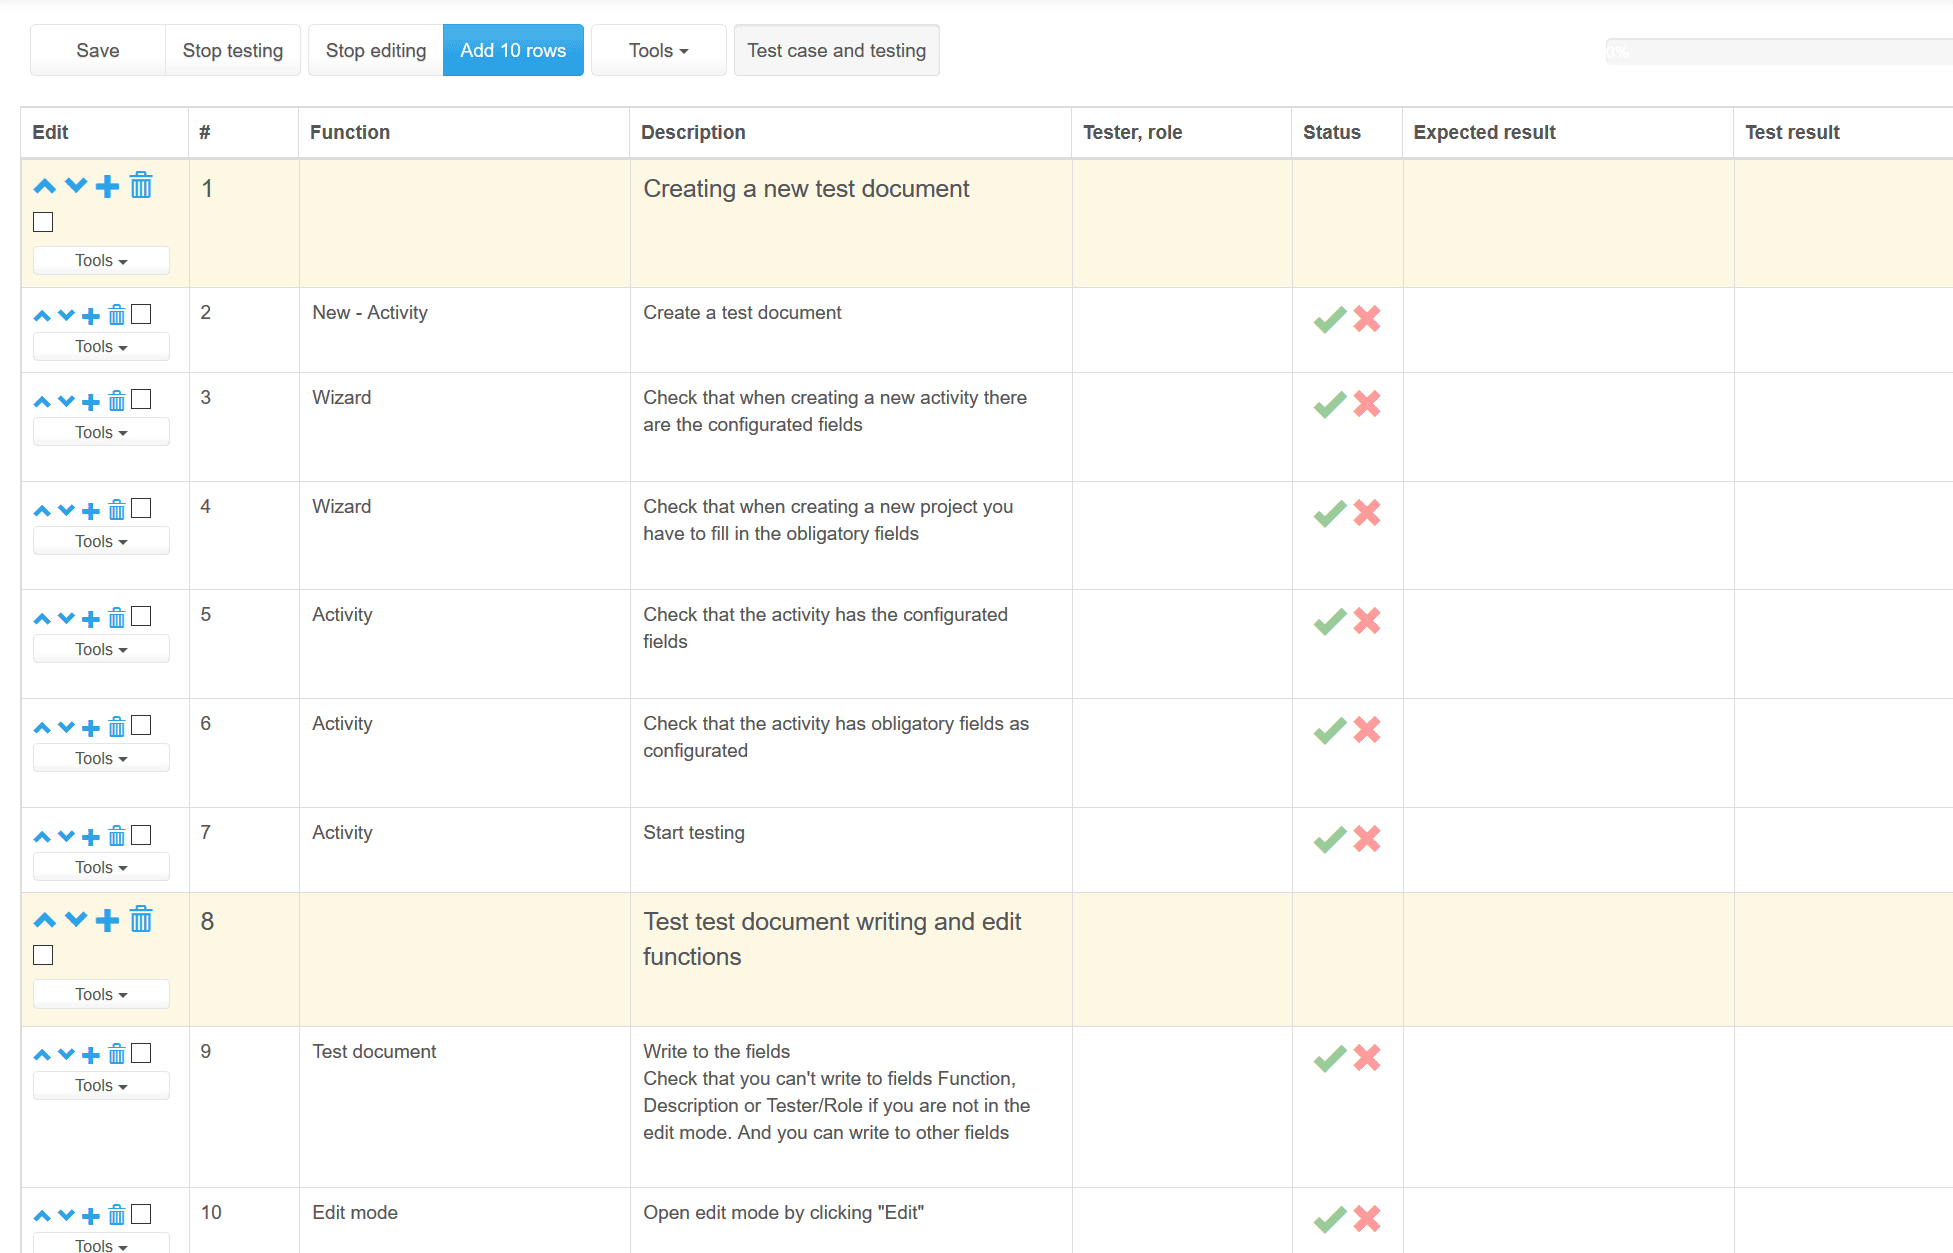Image resolution: width=1953 pixels, height=1253 pixels.
Task: Mark row 10 as passed
Action: (1329, 1219)
